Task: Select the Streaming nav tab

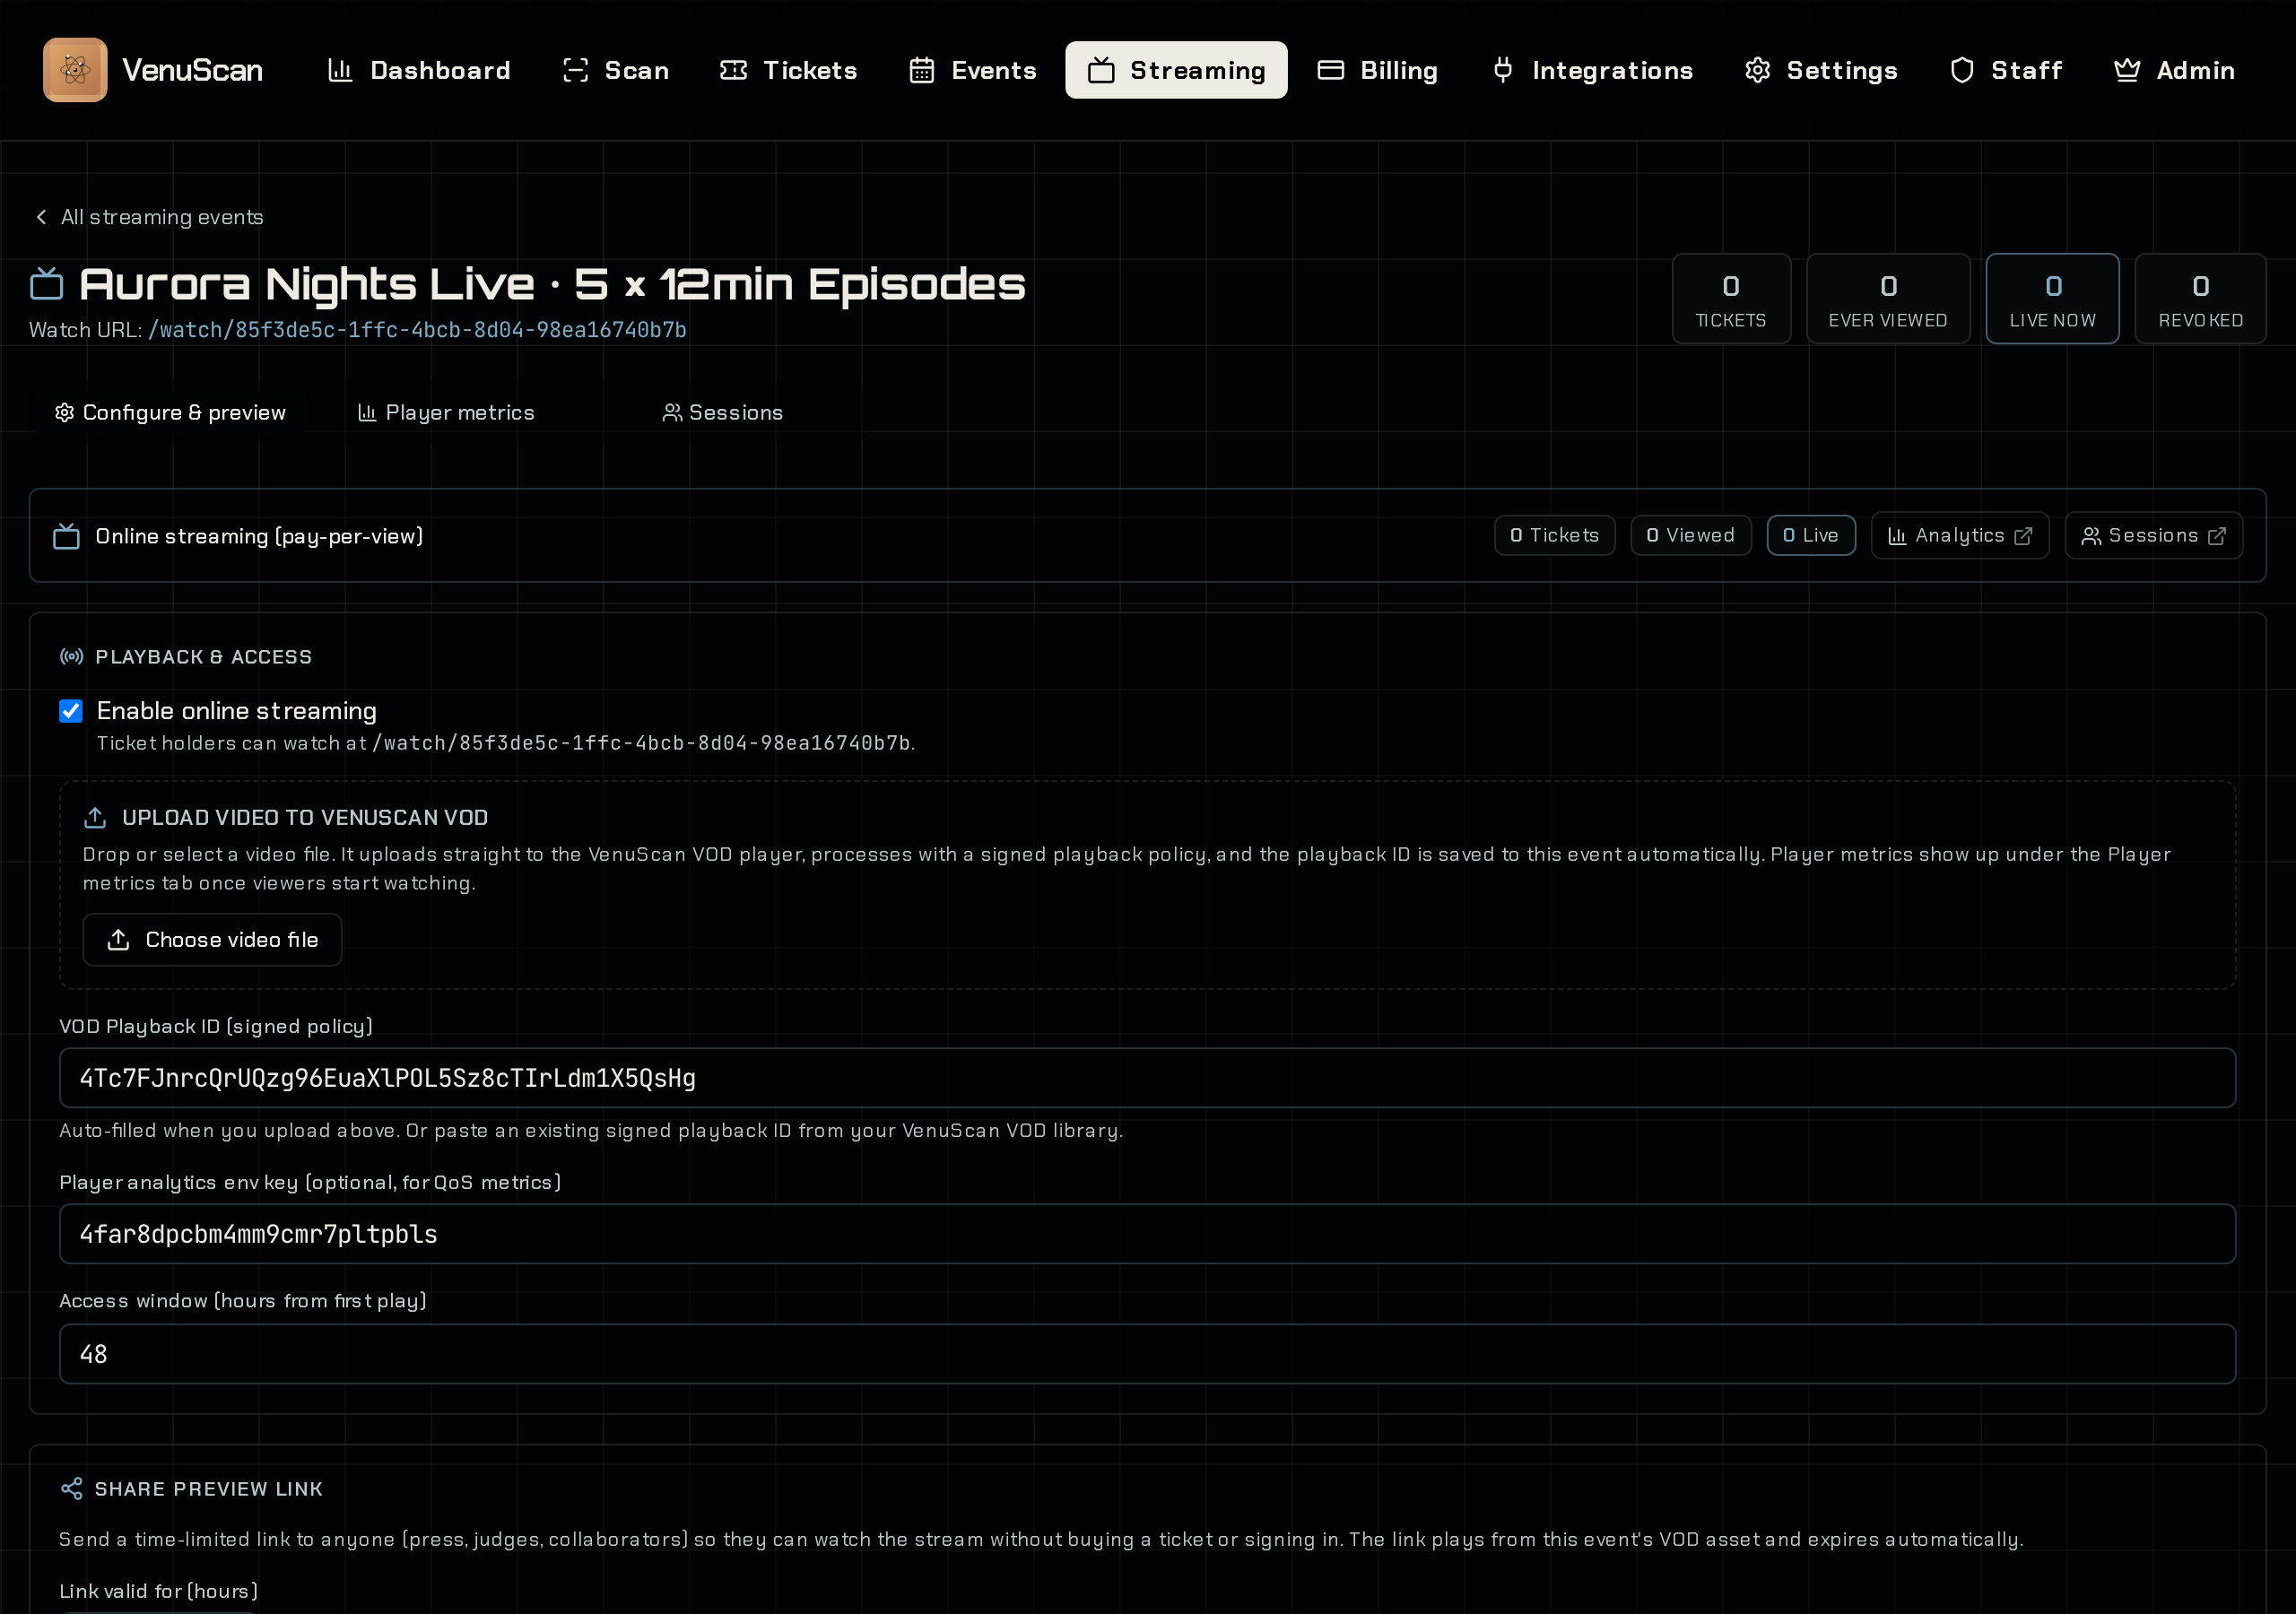Action: point(1176,70)
